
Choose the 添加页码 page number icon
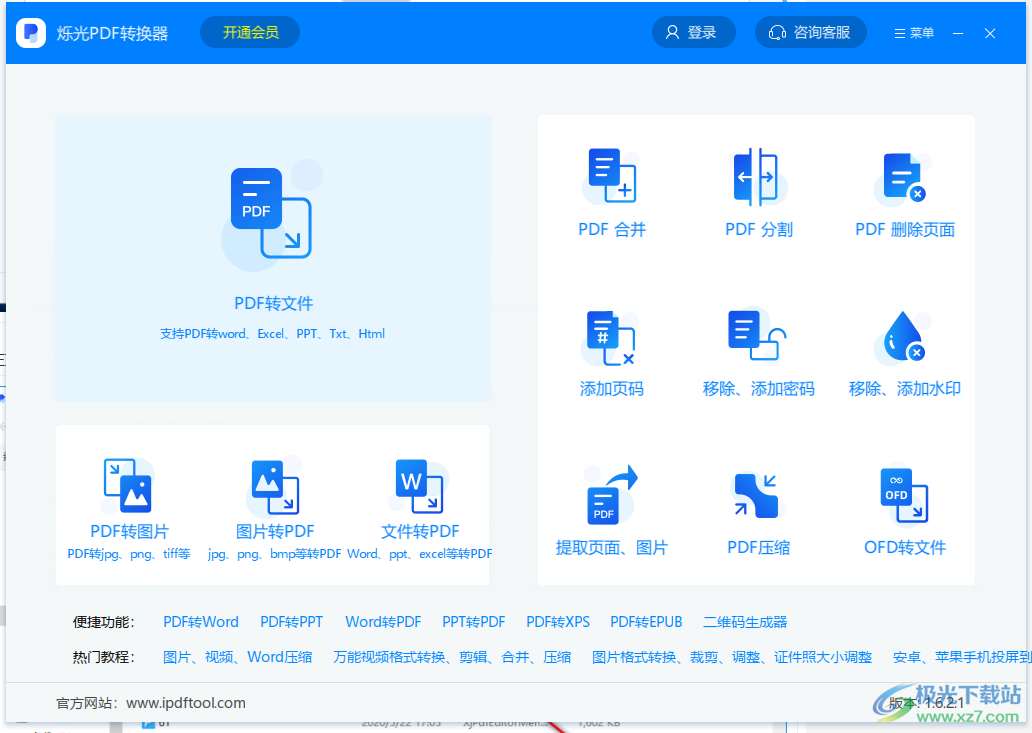(x=610, y=338)
